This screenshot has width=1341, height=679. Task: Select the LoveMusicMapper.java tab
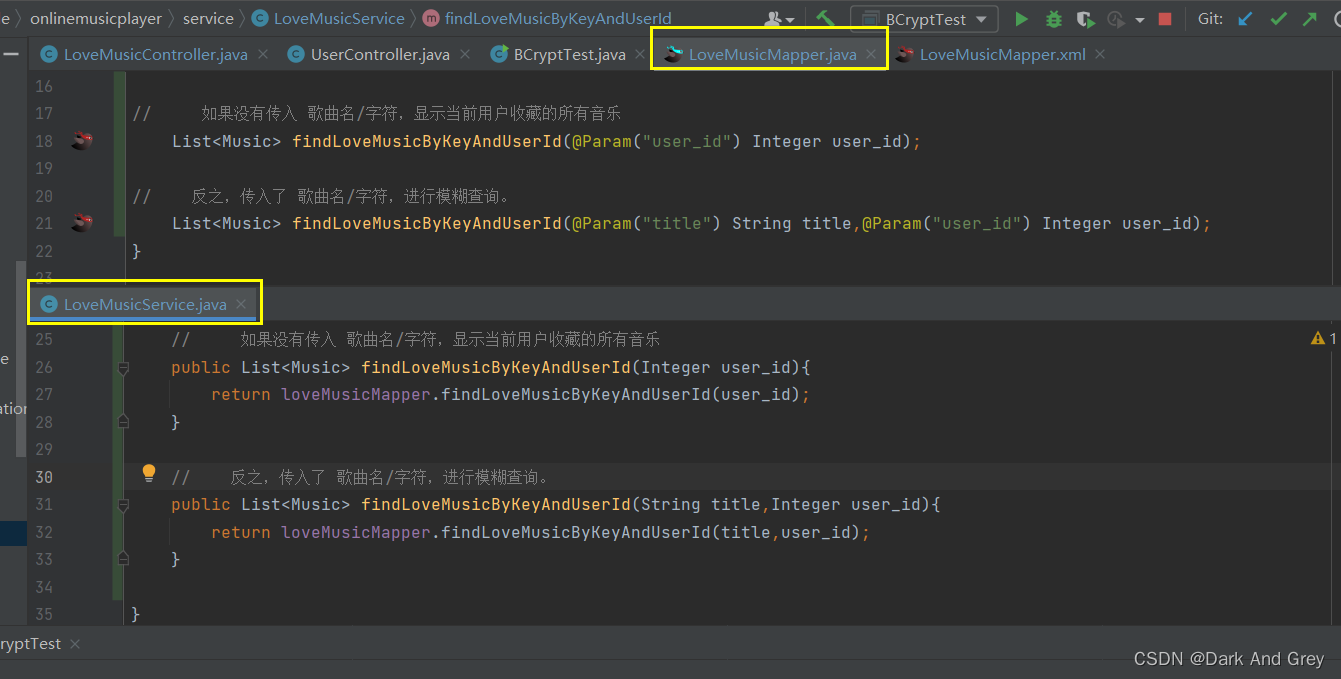(772, 54)
